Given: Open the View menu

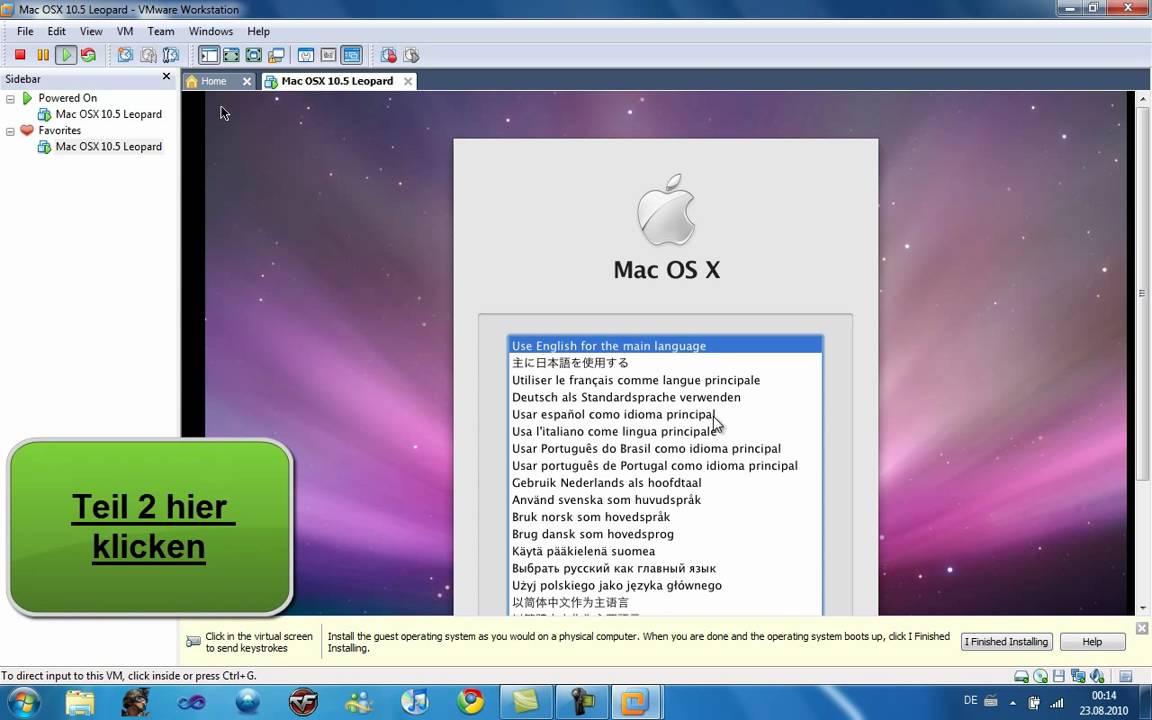Looking at the screenshot, I should point(91,32).
